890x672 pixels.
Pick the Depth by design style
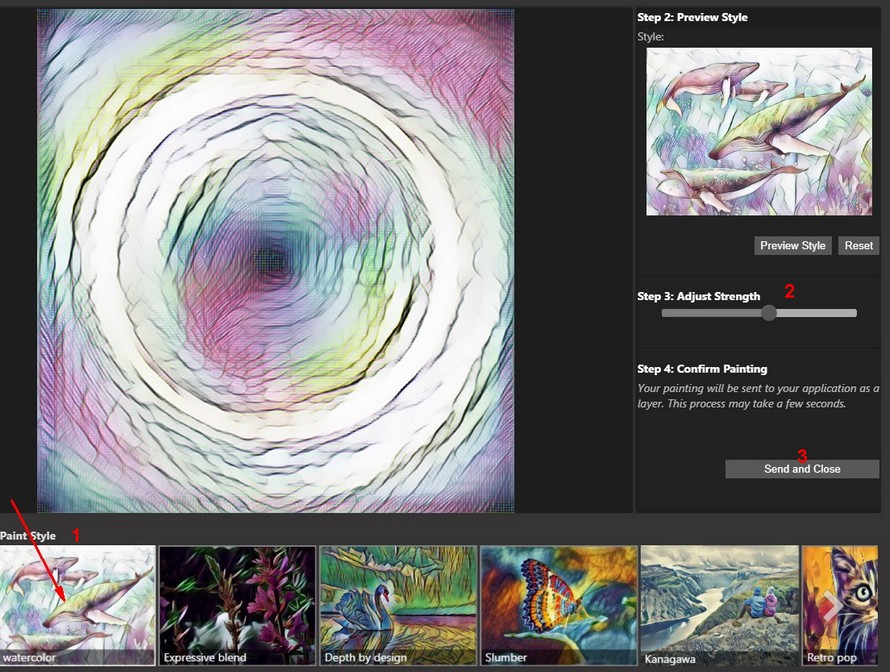coord(398,606)
